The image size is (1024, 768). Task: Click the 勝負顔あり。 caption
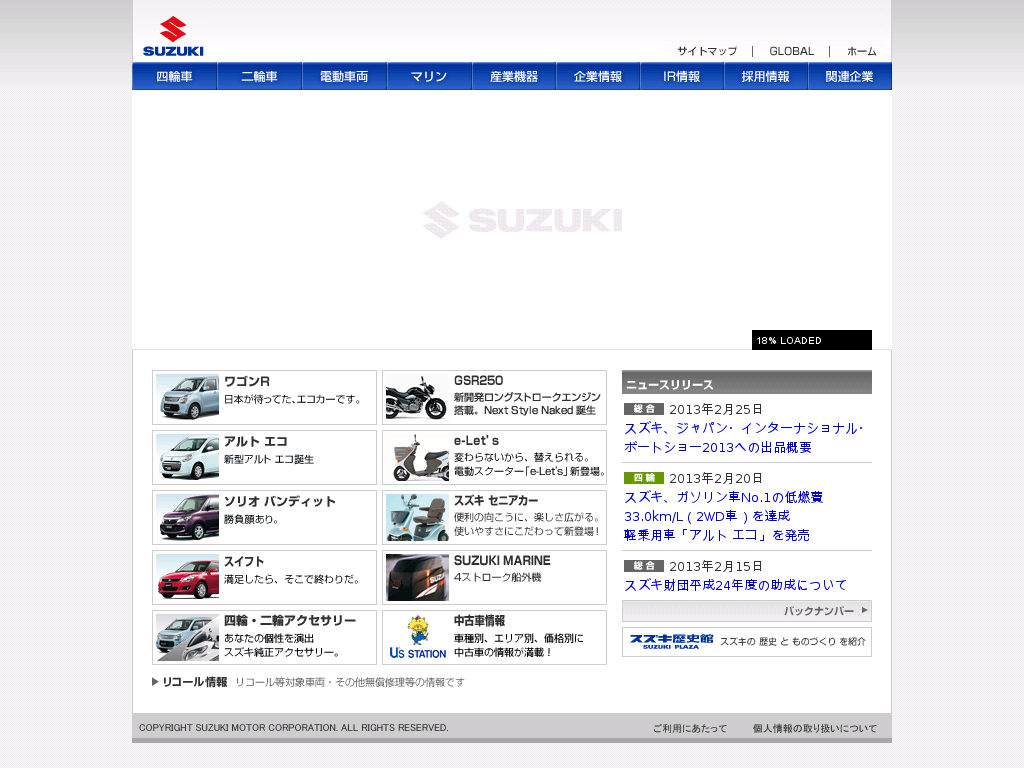pos(252,520)
